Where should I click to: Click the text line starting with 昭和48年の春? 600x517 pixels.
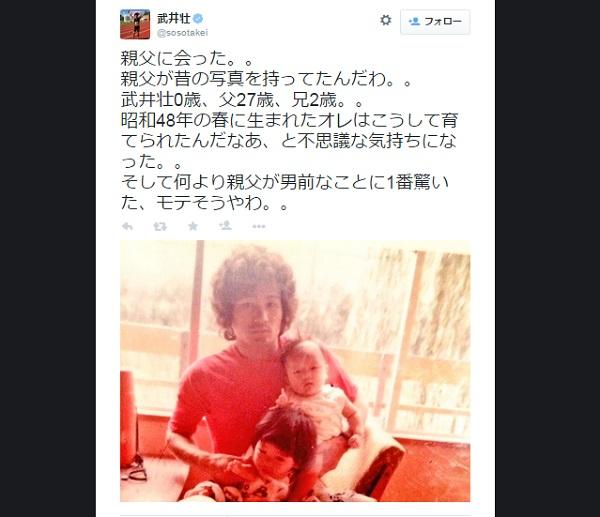[x=289, y=121]
